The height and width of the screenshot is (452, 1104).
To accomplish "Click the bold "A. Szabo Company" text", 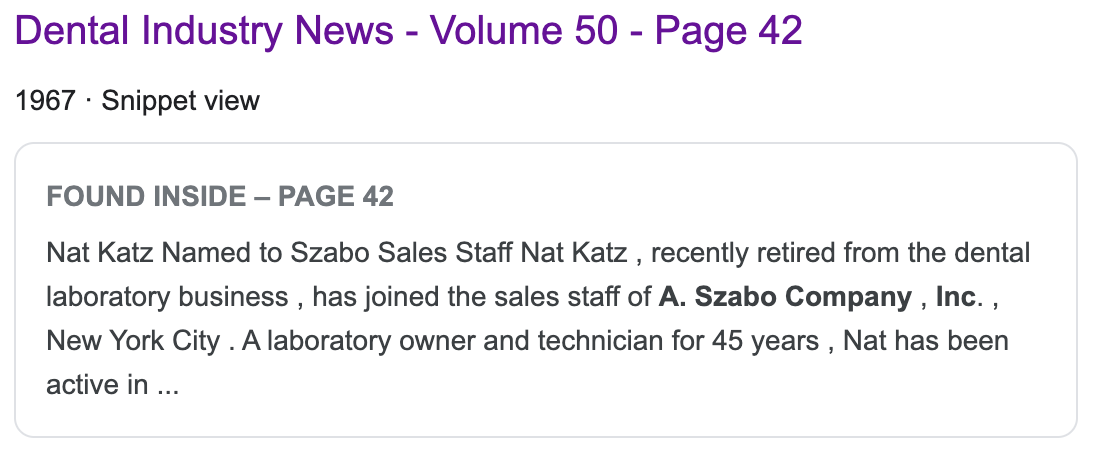I will point(785,297).
